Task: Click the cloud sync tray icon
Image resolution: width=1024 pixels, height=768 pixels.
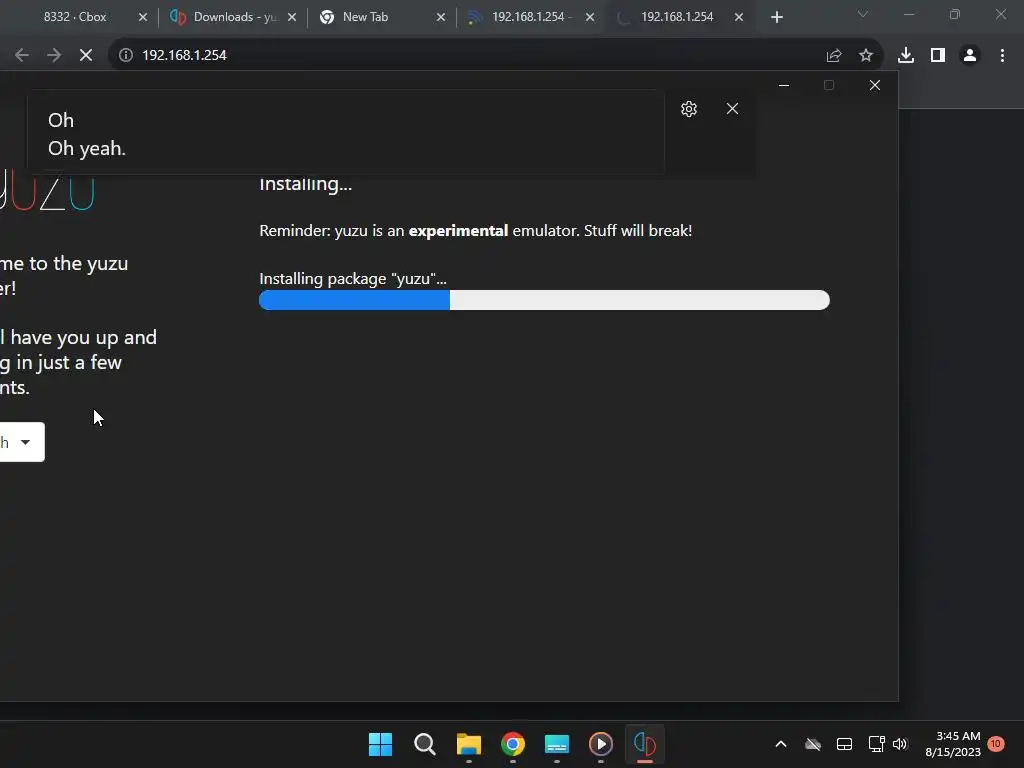Action: (812, 744)
